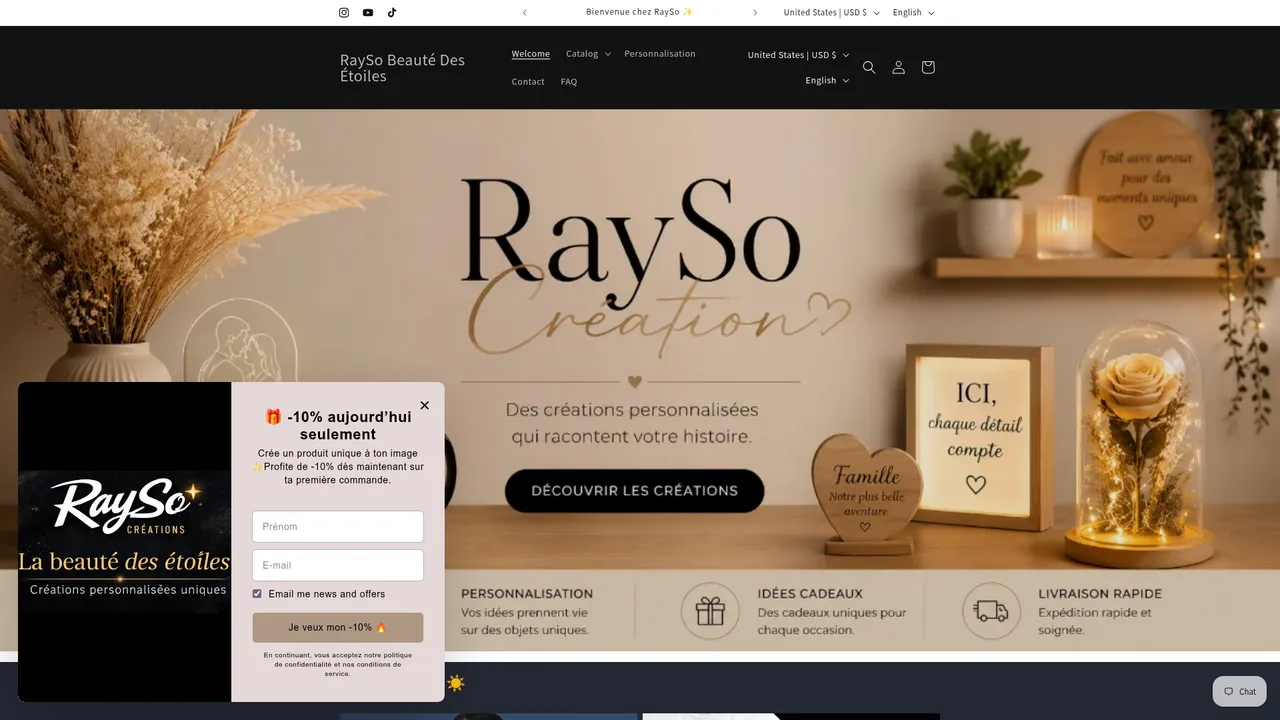Image resolution: width=1280 pixels, height=720 pixels.
Task: Click the 'Bienvenue chez RaySo' announcement text
Action: pyautogui.click(x=640, y=13)
